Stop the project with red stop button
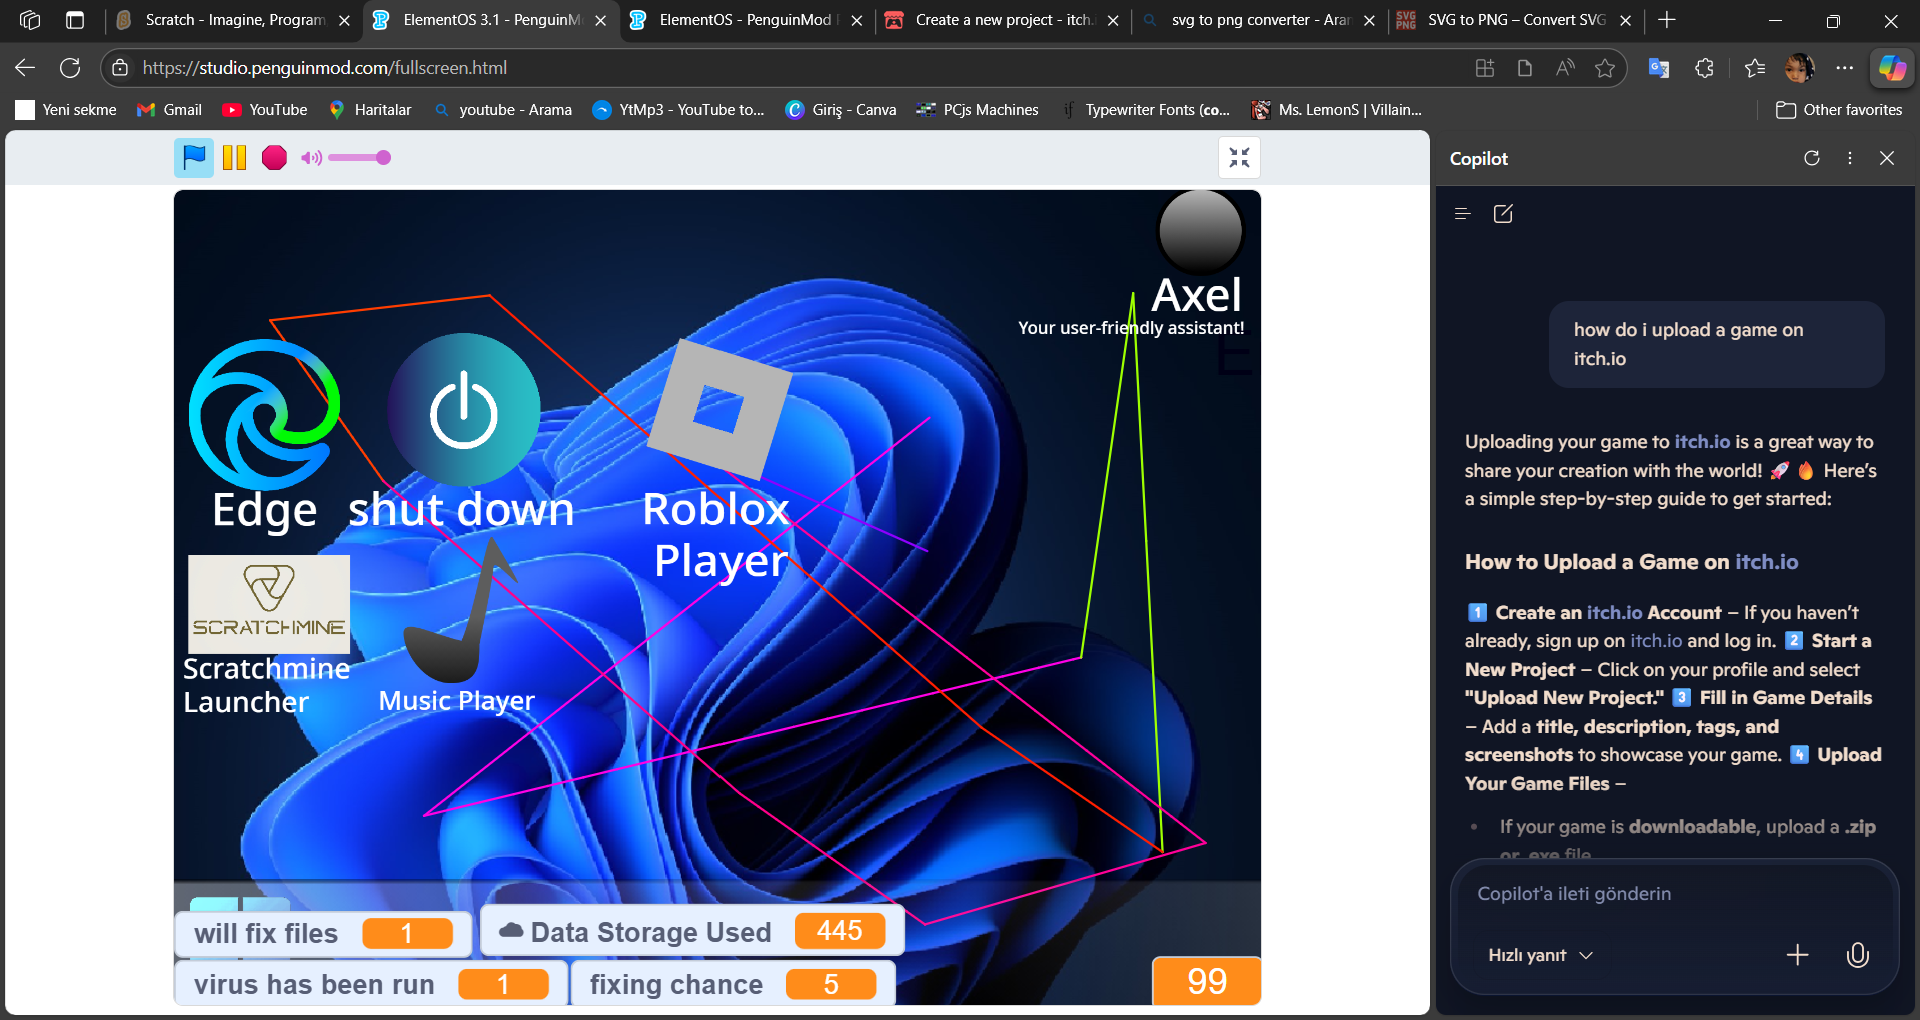Screen dimensions: 1920x1020 [x=274, y=157]
